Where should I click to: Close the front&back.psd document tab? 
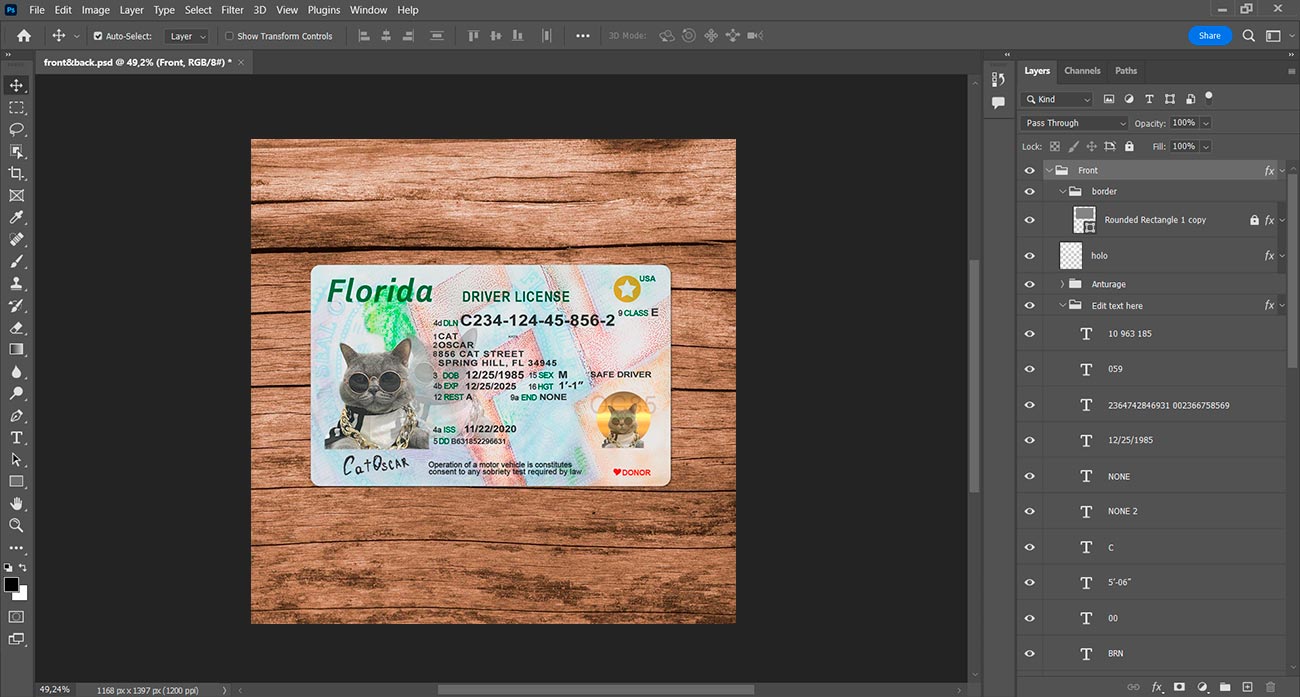(x=241, y=62)
